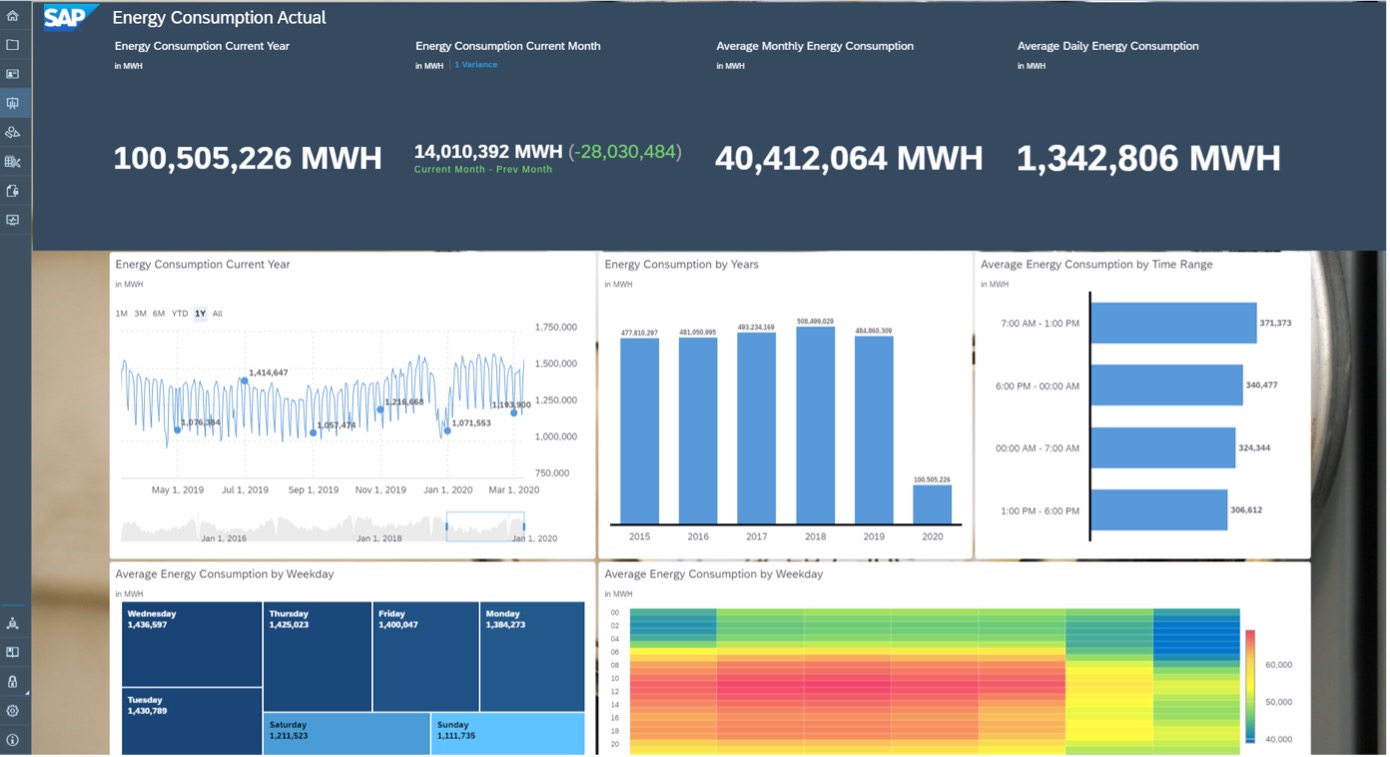Image resolution: width=1390 pixels, height=757 pixels.
Task: Open the data grid tools icon
Action: click(13, 161)
